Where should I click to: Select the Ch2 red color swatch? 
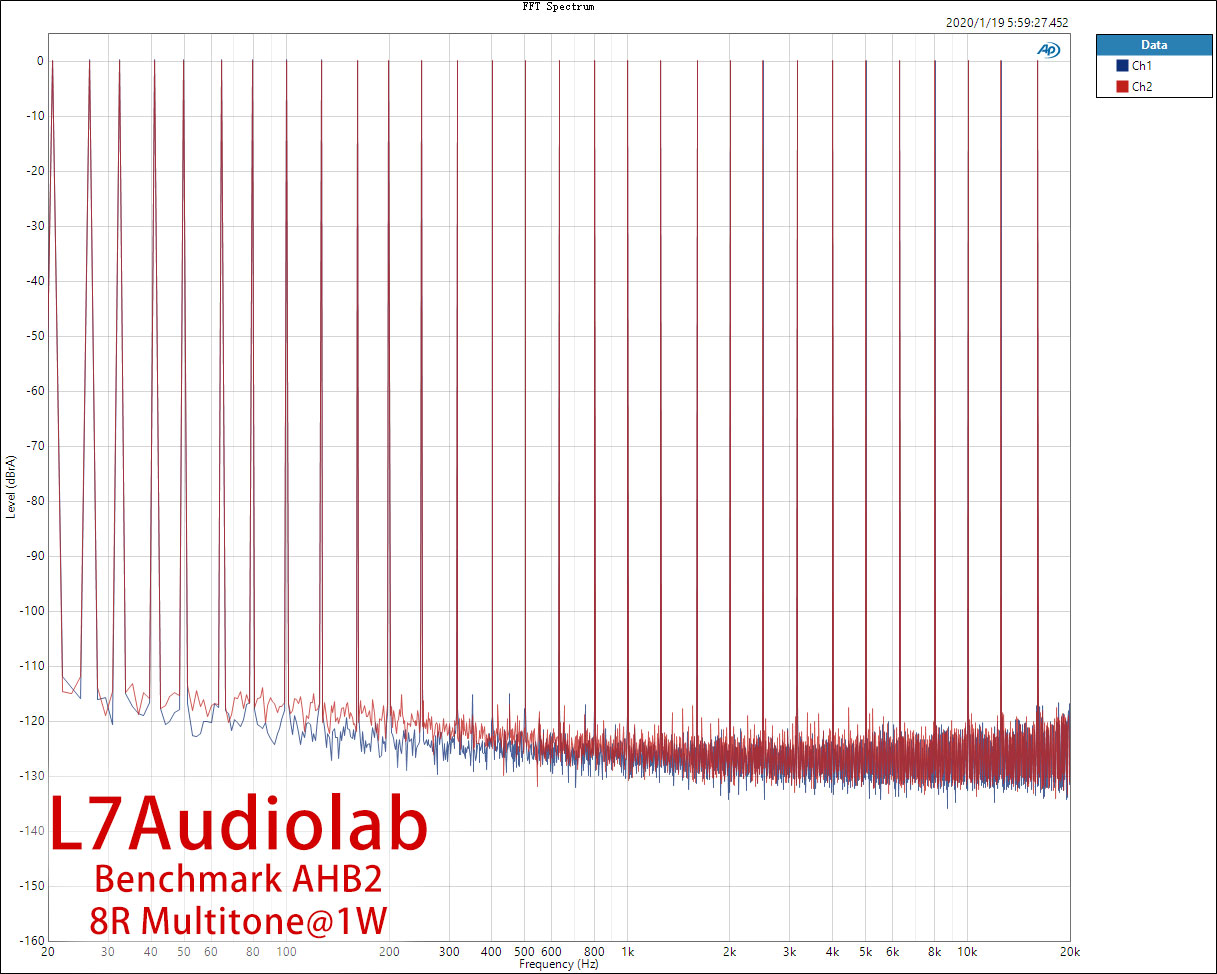coord(1122,87)
